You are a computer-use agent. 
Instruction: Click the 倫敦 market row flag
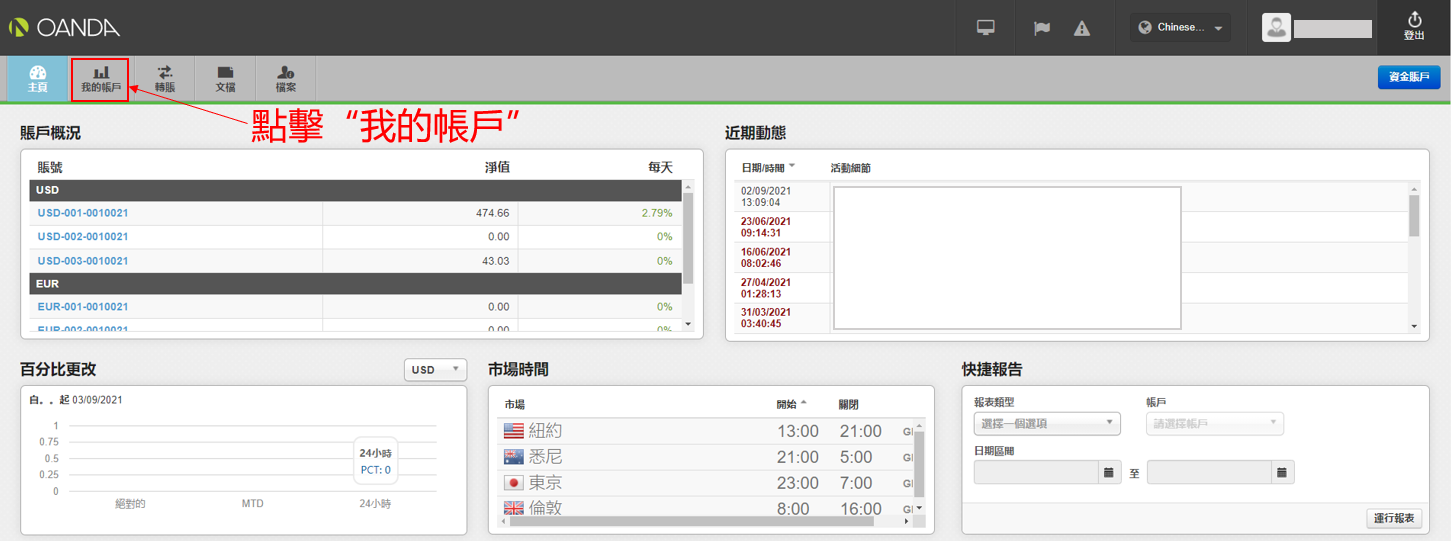(x=513, y=508)
